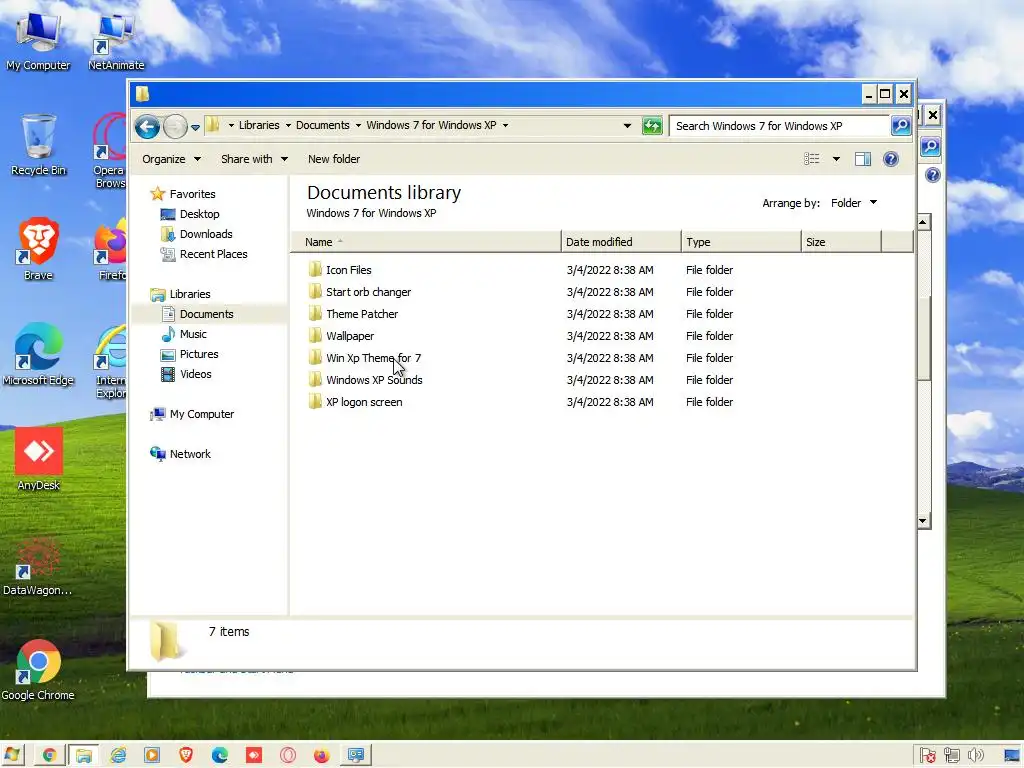Click the search magnifier button

point(901,125)
